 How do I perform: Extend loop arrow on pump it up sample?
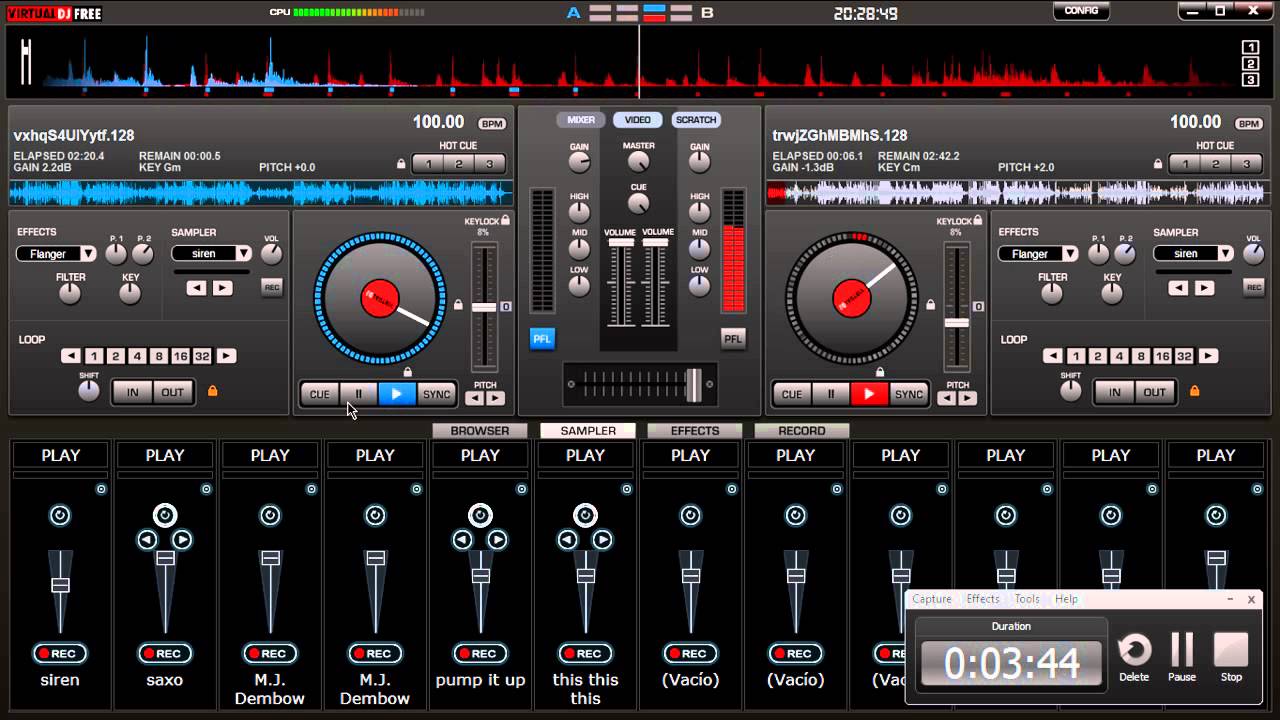click(497, 540)
